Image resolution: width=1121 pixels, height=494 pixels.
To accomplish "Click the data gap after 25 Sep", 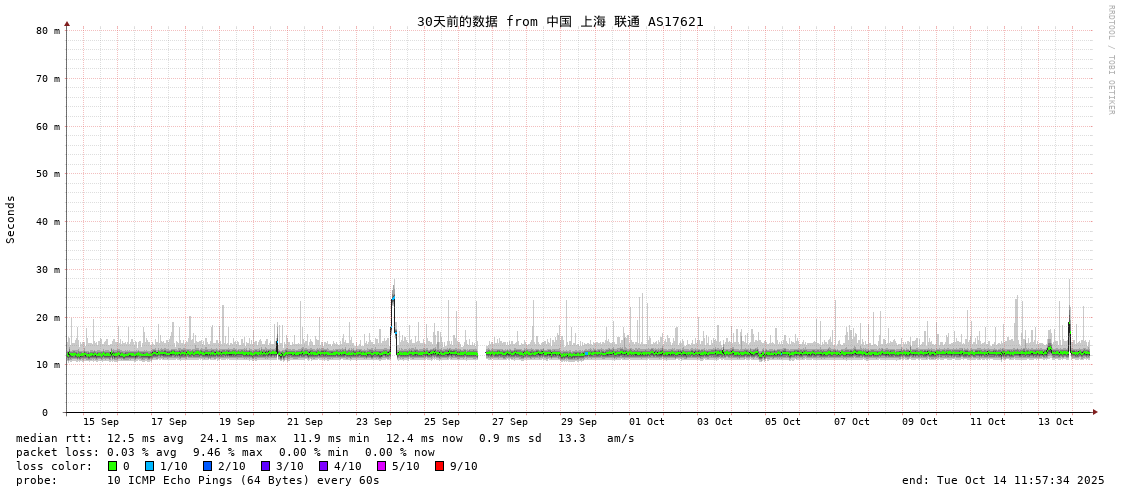I will click(482, 353).
